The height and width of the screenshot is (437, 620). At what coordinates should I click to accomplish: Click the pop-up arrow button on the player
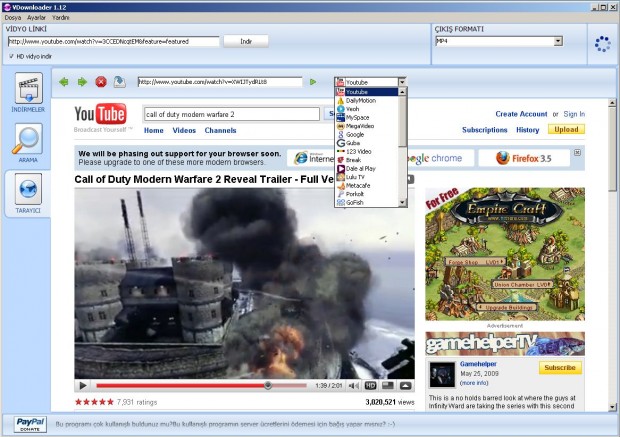(x=406, y=386)
